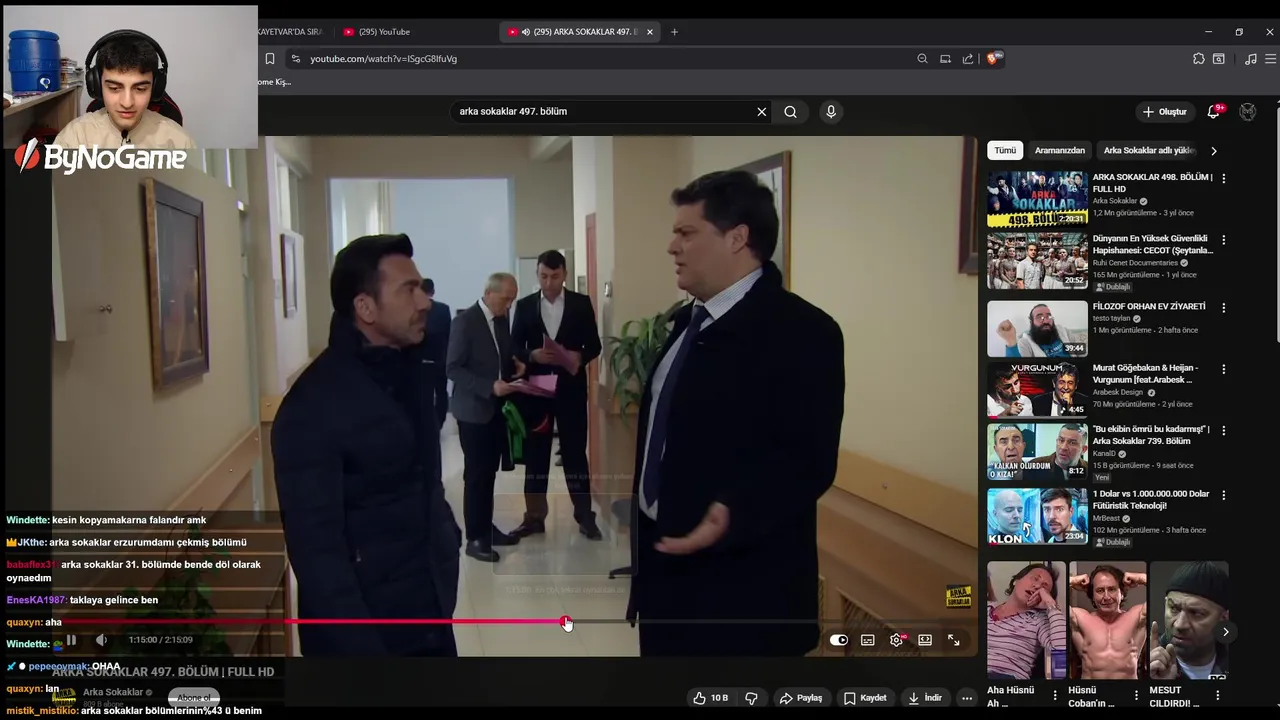The height and width of the screenshot is (720, 1280).
Task: Open the 'Hüsnü Coban'ın' short
Action: pyautogui.click(x=1108, y=620)
